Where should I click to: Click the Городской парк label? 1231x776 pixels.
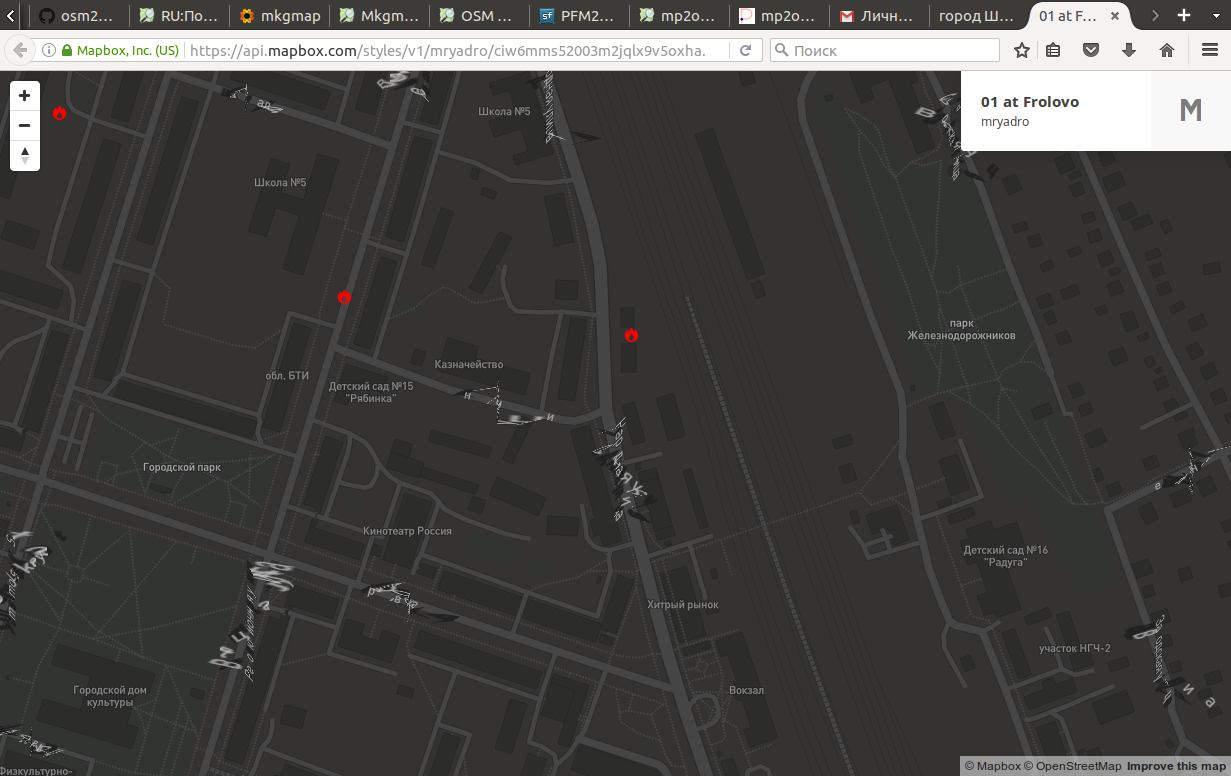[182, 467]
